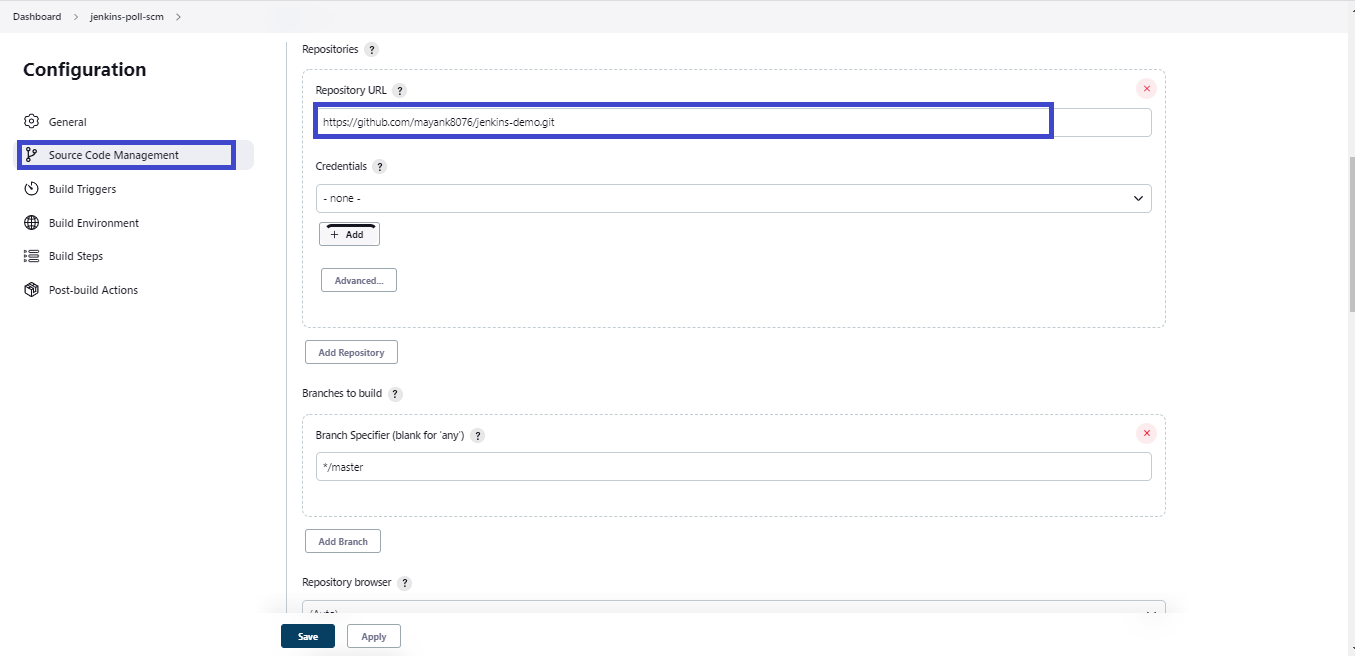This screenshot has width=1355, height=656.
Task: Click Add Repository button
Action: click(351, 352)
